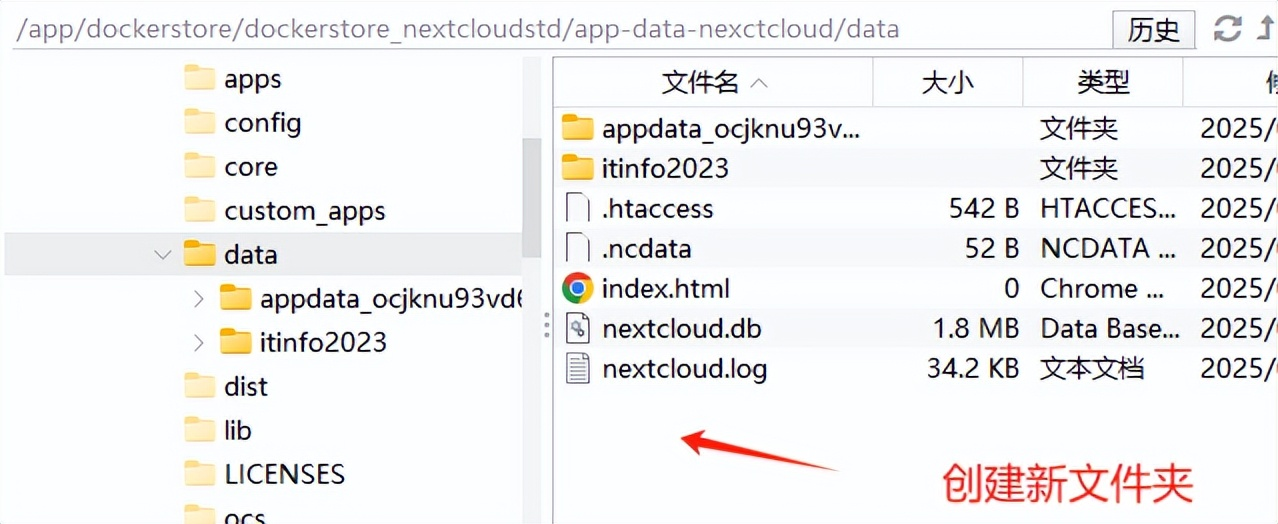
Task: Sort by 大小 column header
Action: click(948, 82)
